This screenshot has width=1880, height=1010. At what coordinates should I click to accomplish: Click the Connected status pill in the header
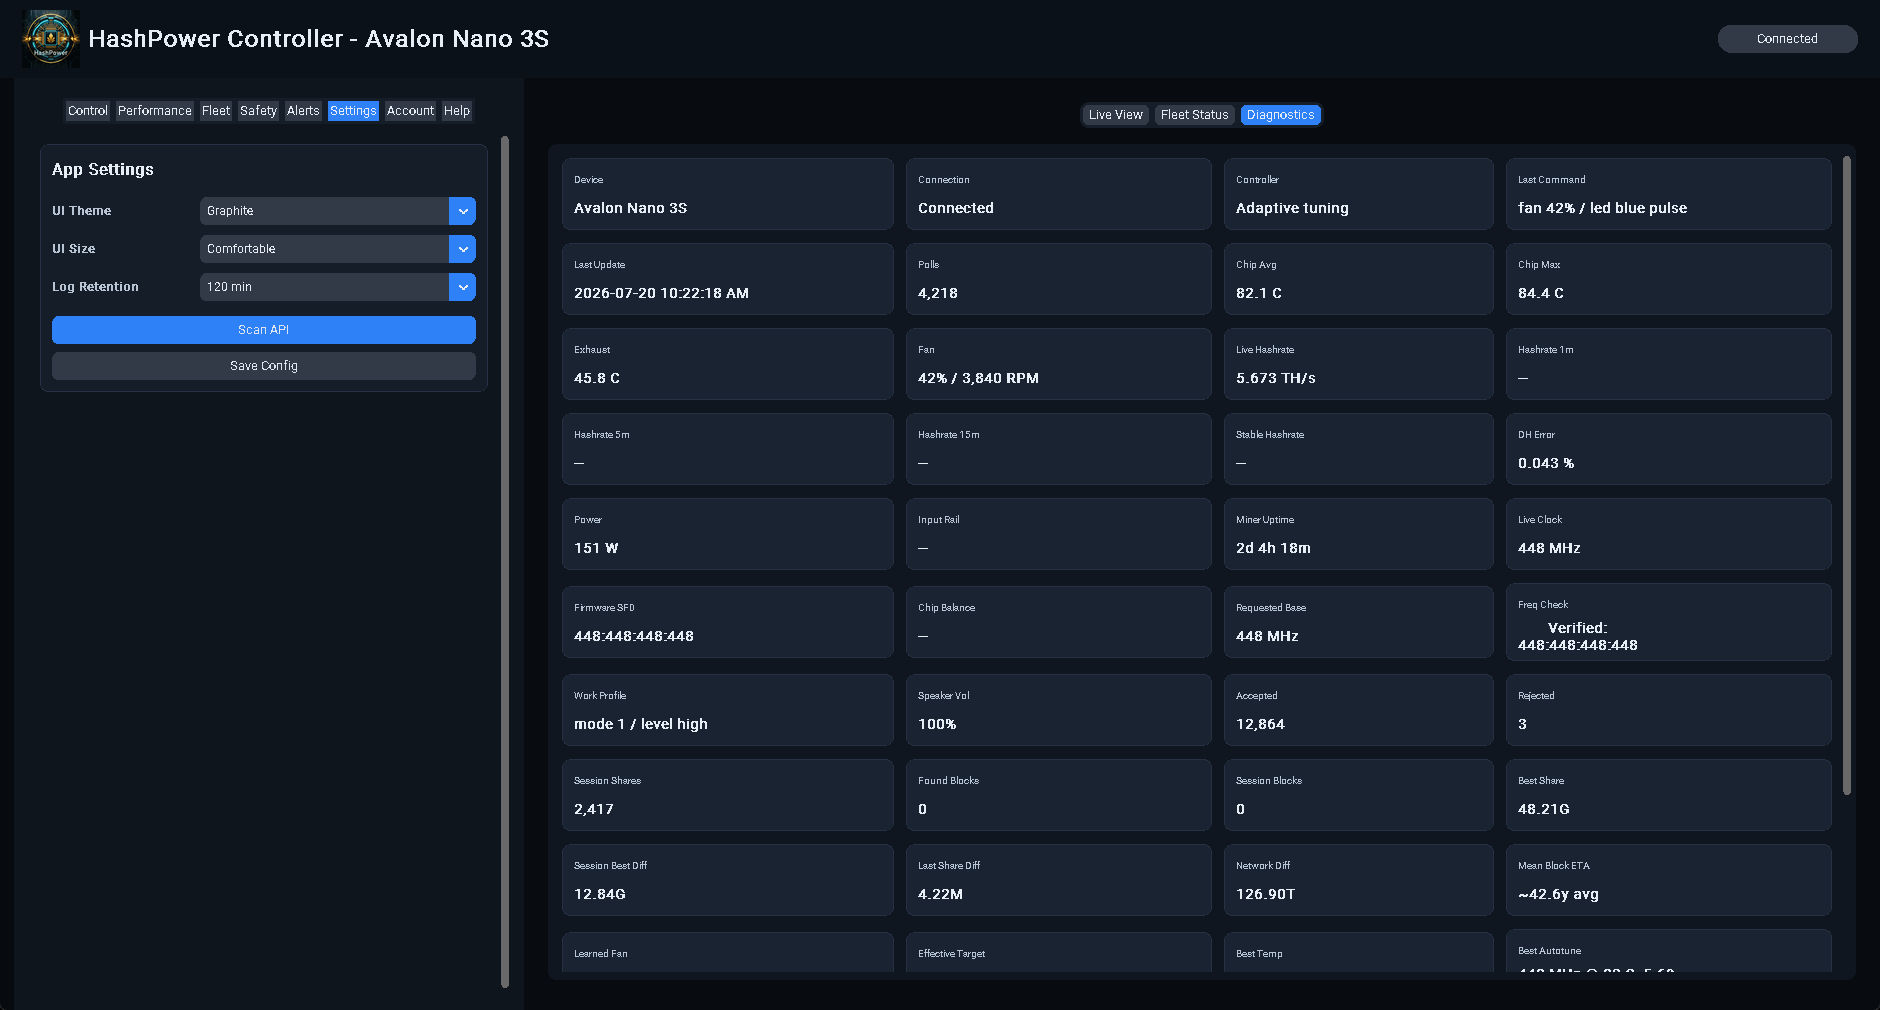[1787, 39]
